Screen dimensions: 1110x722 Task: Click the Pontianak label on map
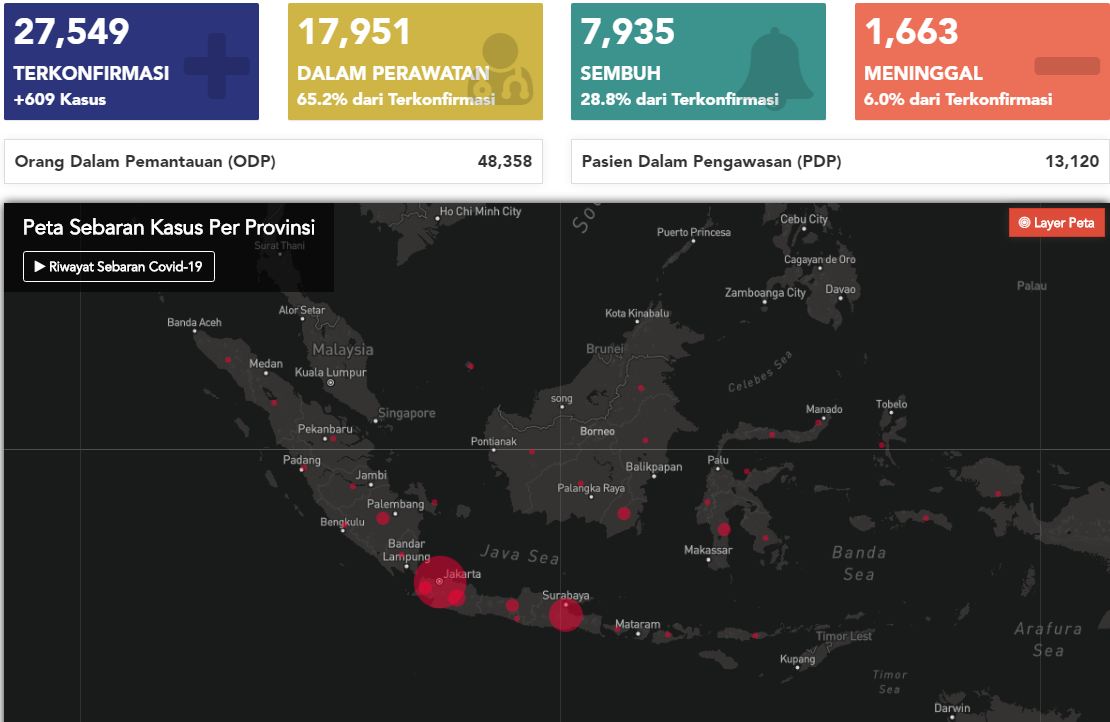493,441
